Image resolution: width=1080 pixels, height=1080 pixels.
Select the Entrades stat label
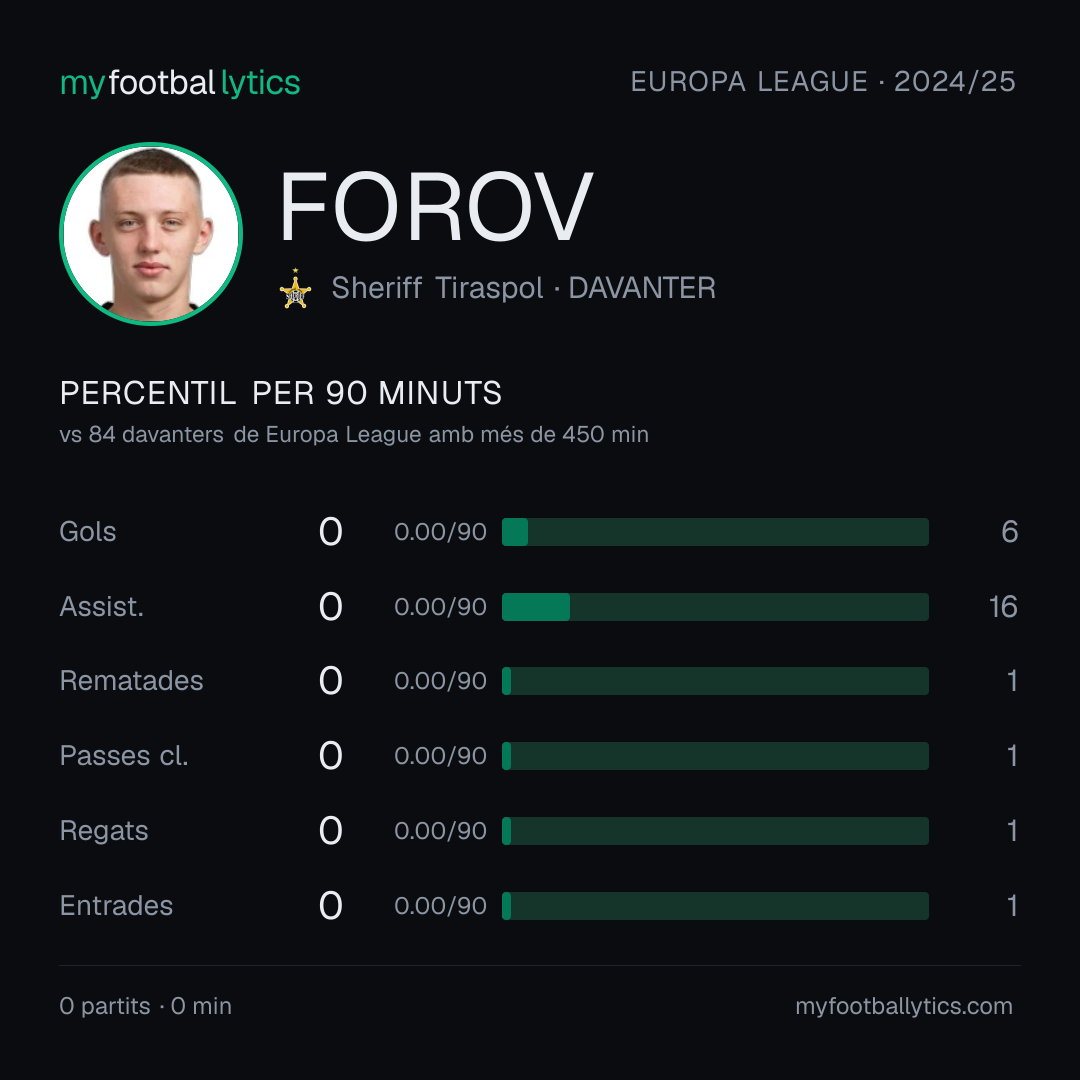(x=116, y=906)
